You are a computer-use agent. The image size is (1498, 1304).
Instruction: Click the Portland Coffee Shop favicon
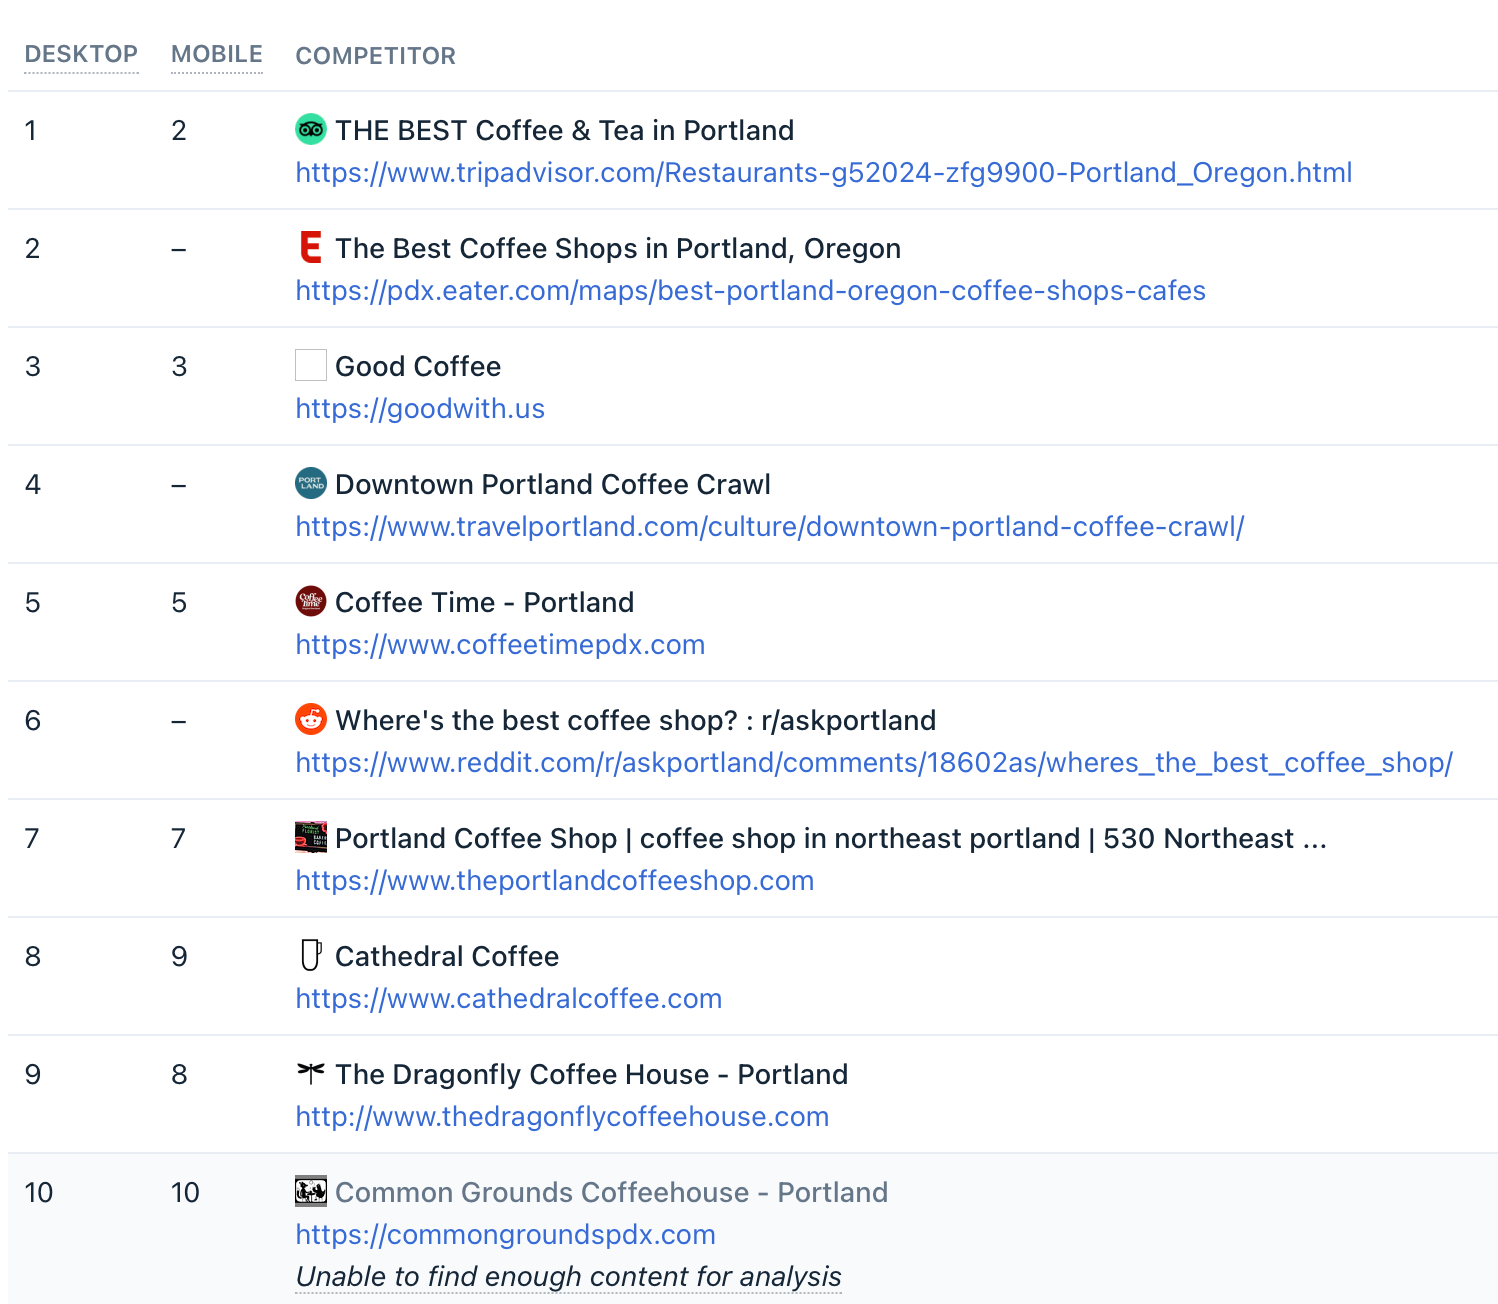coord(311,837)
